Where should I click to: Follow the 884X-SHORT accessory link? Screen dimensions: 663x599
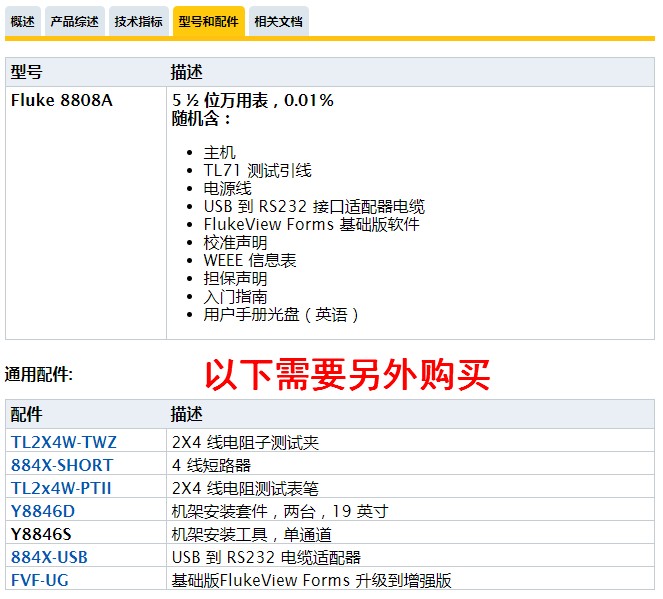click(62, 465)
